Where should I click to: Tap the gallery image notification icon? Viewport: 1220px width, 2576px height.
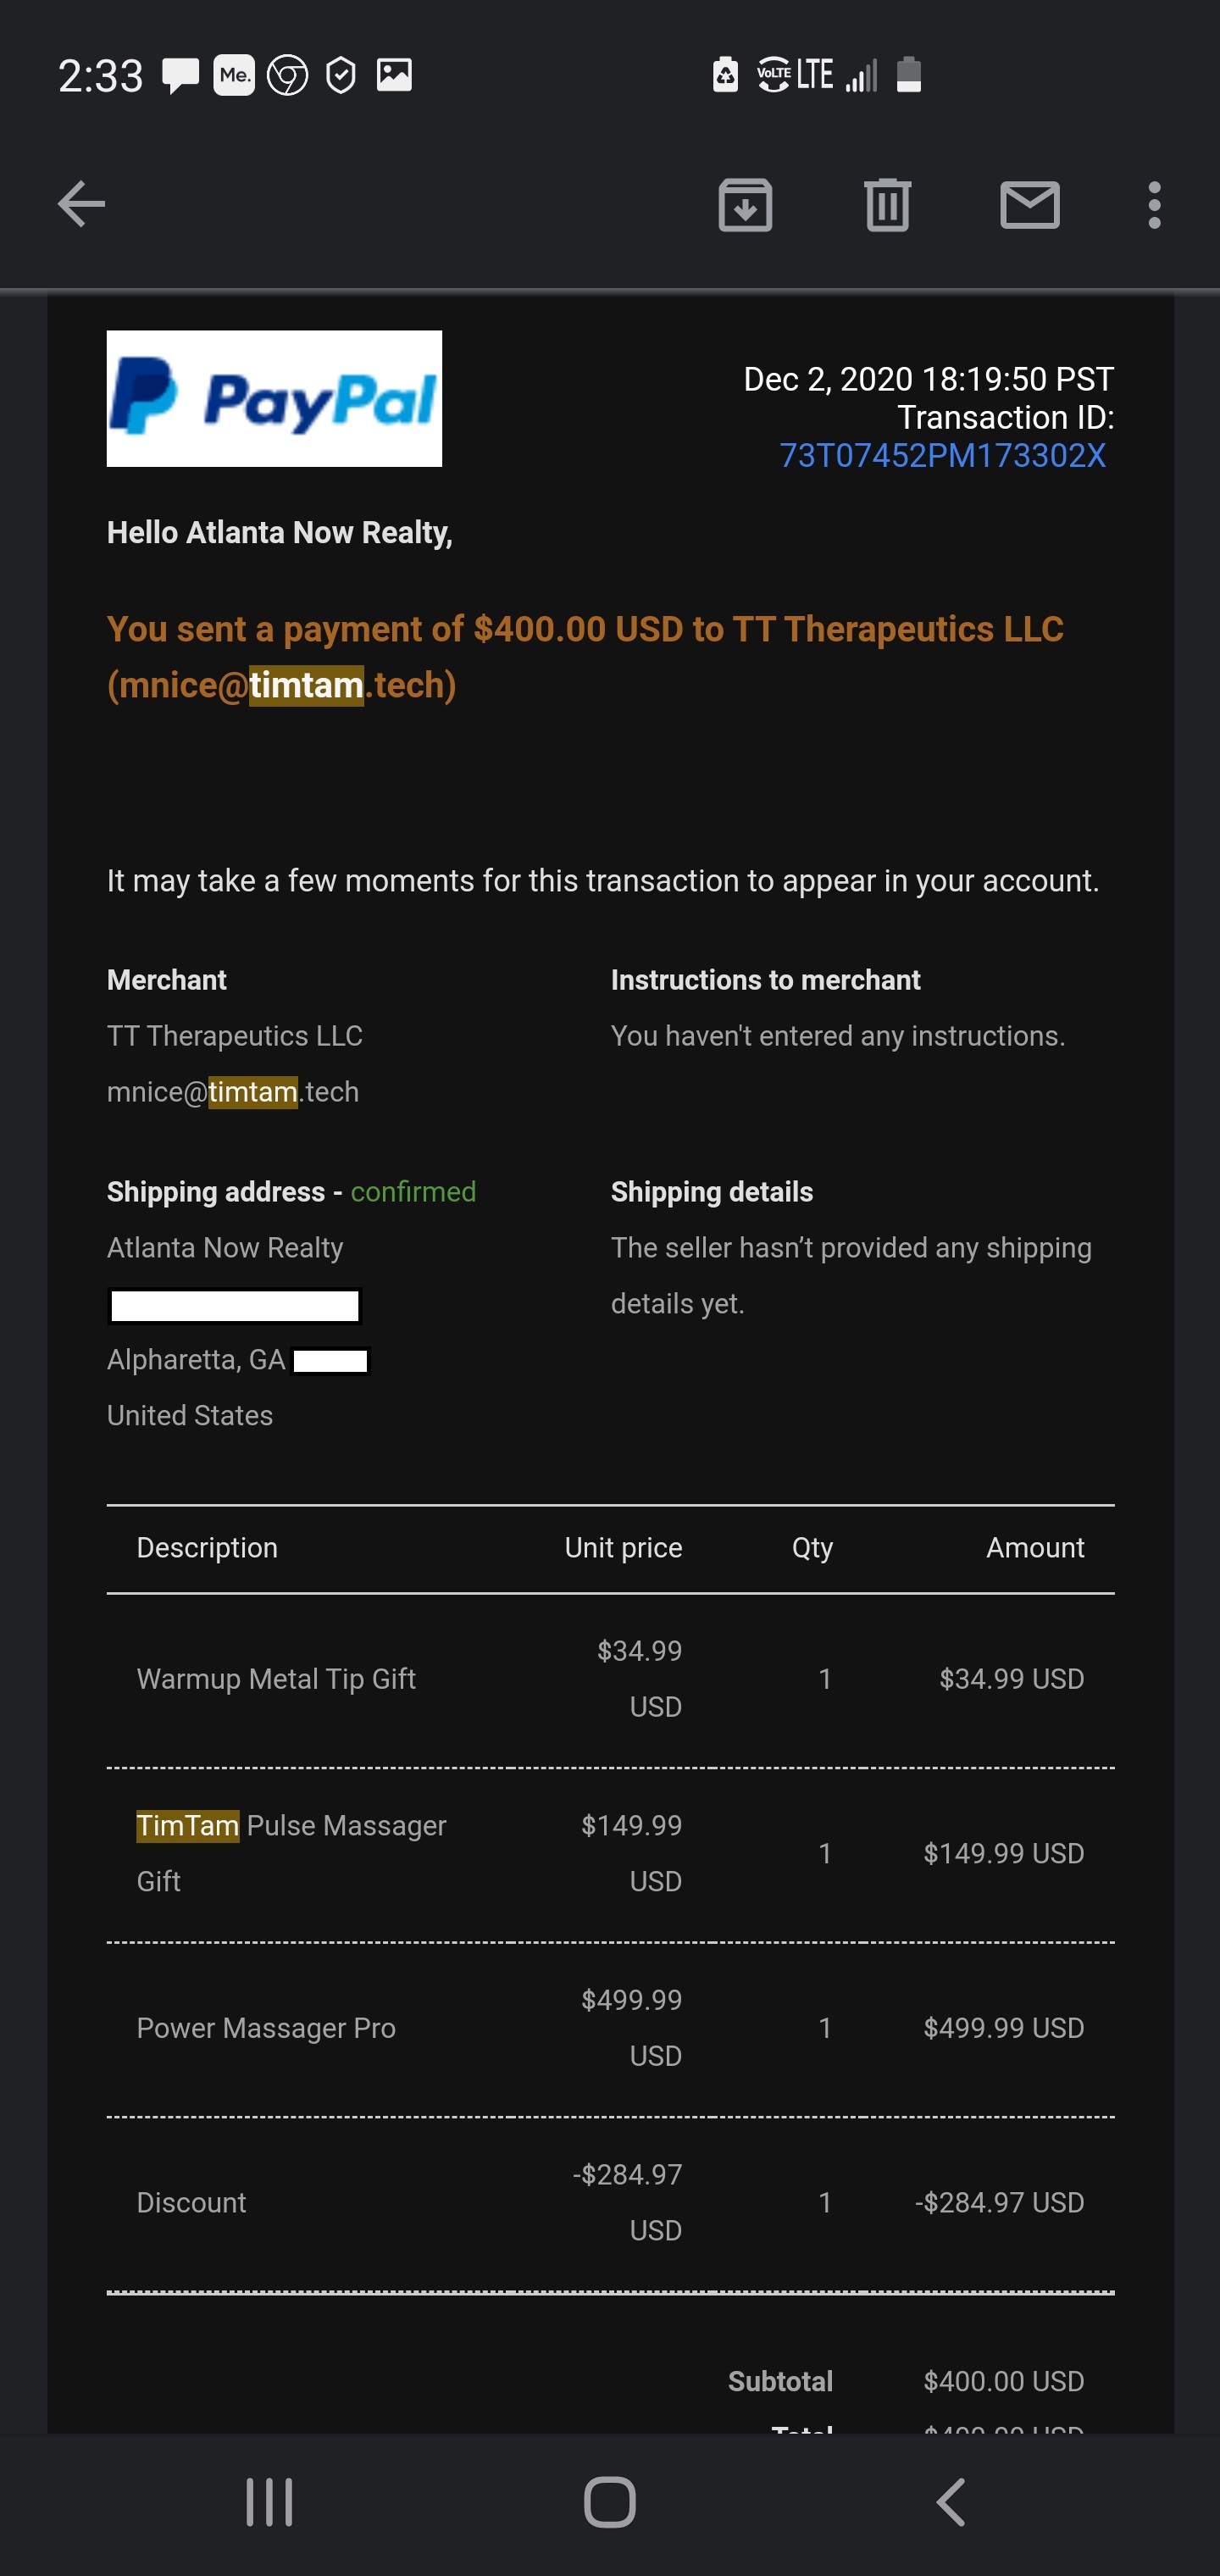tap(394, 75)
